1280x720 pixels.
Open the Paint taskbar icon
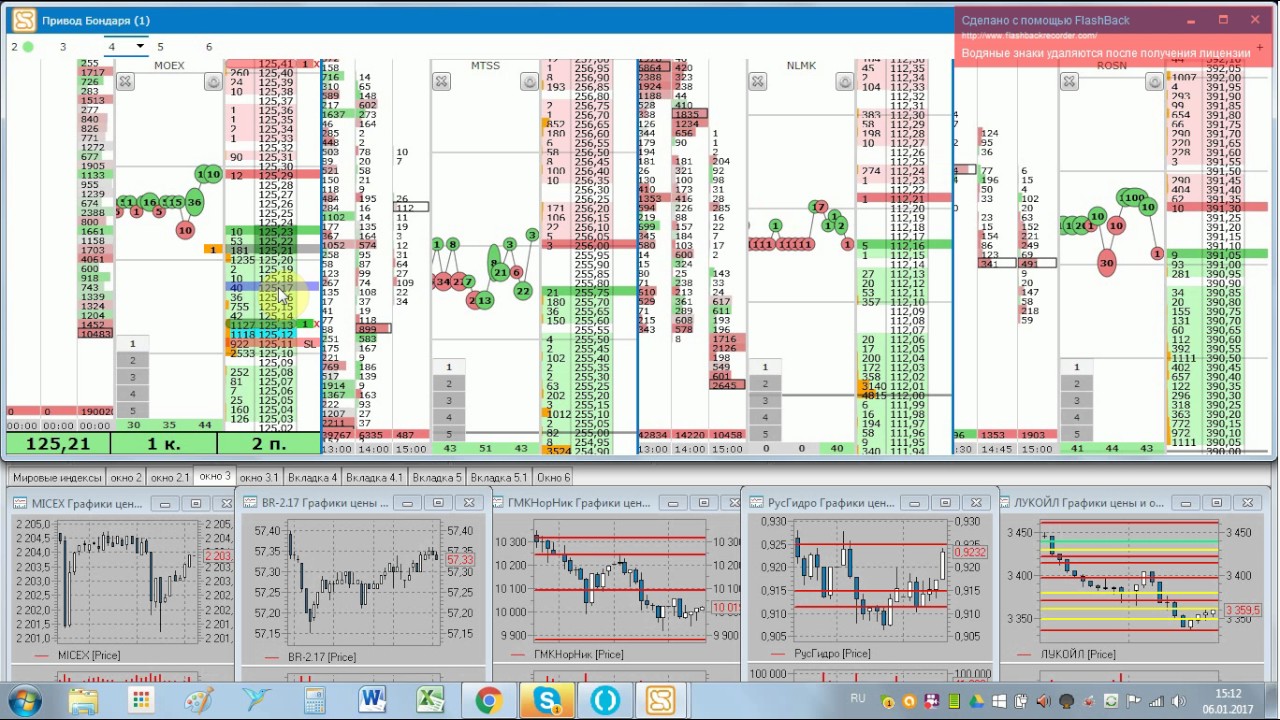pyautogui.click(x=199, y=700)
